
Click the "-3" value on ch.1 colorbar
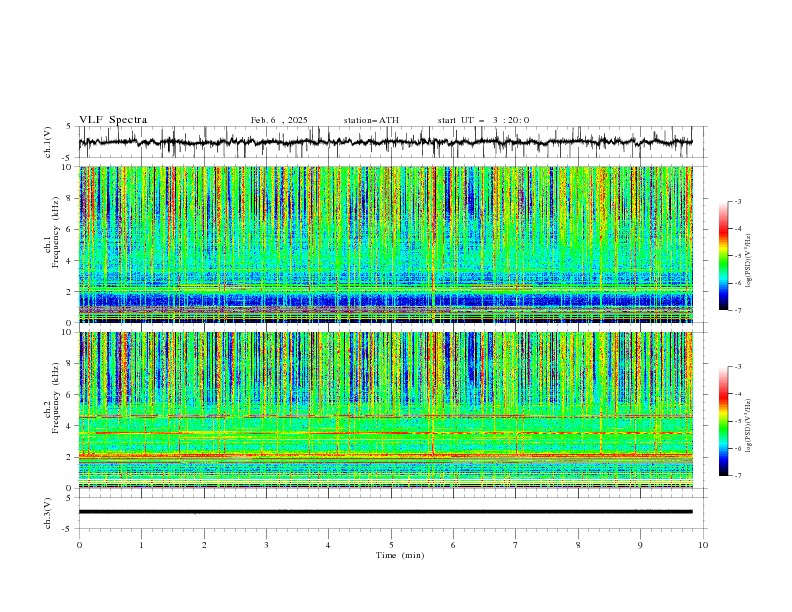point(737,201)
